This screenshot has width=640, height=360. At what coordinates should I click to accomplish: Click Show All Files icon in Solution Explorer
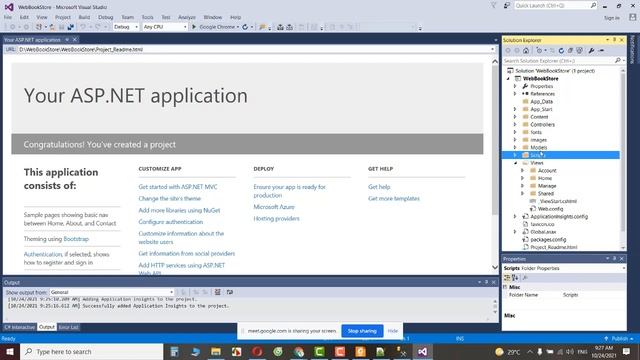click(579, 51)
